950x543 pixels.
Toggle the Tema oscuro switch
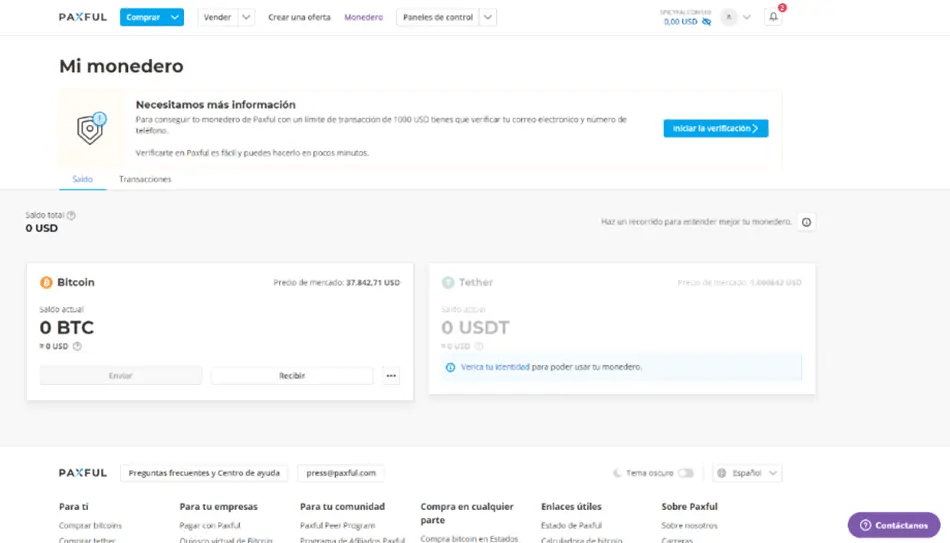click(x=685, y=473)
